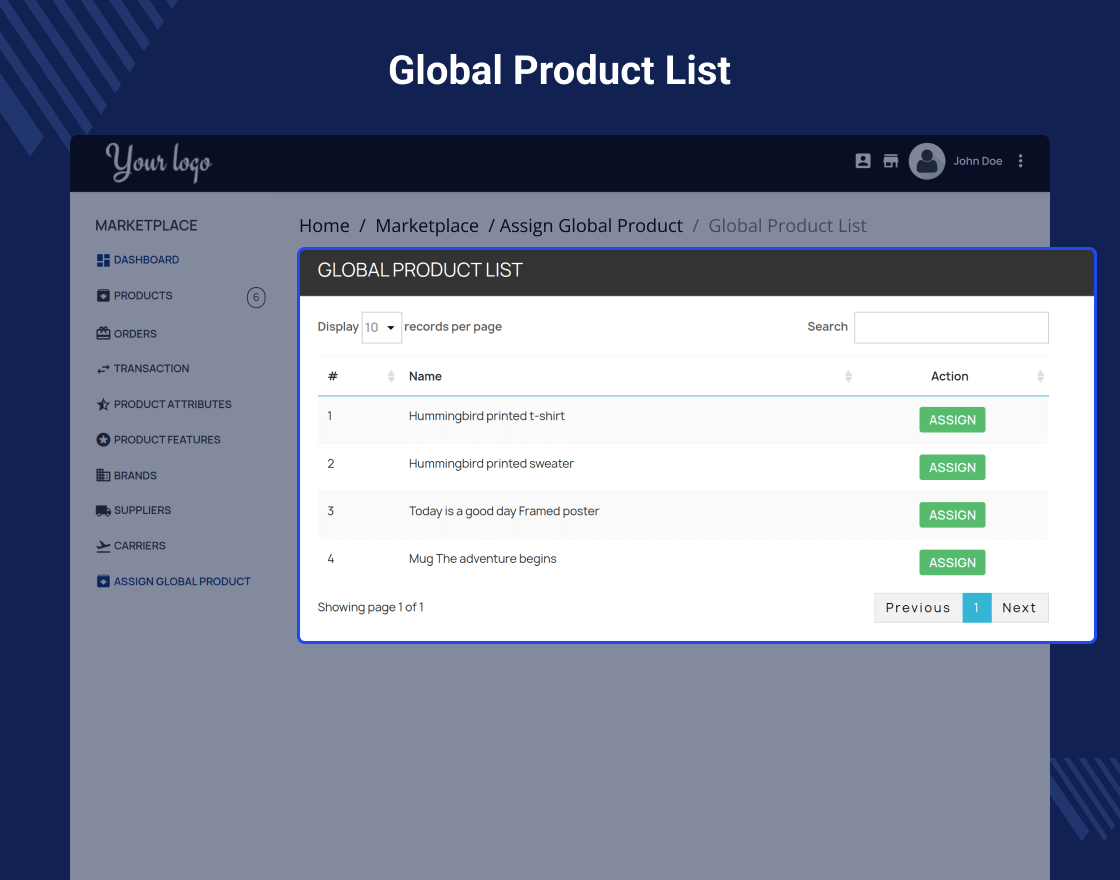
Task: Sort by the Action column arrows
Action: (1040, 376)
